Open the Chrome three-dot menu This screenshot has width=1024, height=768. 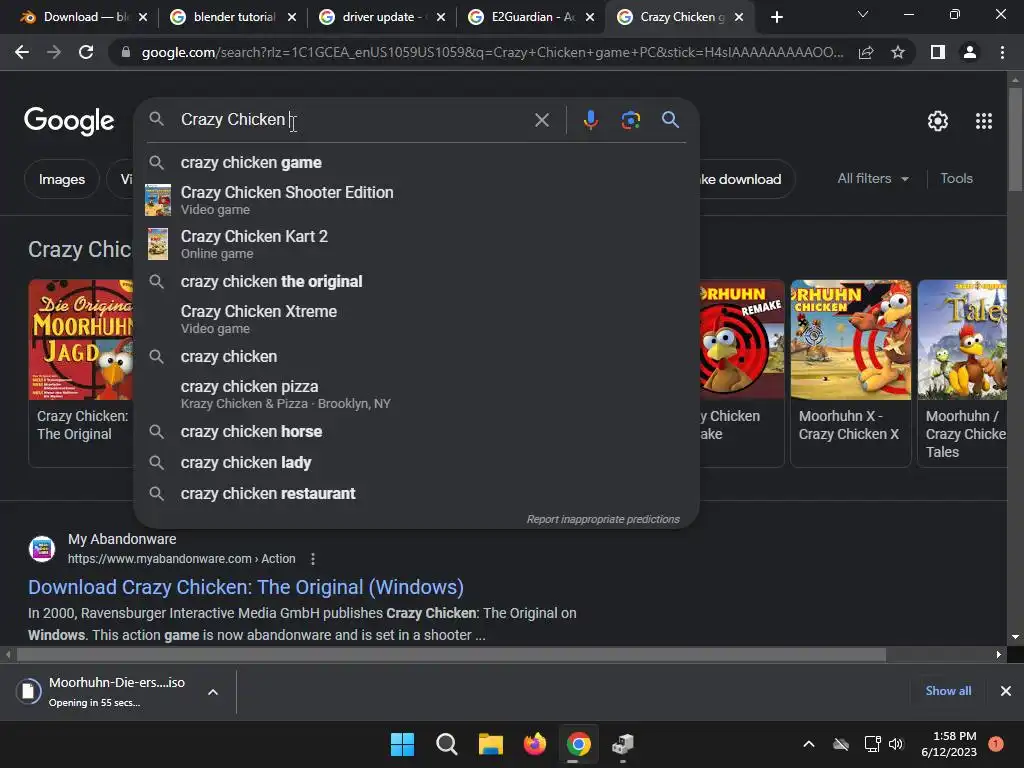1002,52
